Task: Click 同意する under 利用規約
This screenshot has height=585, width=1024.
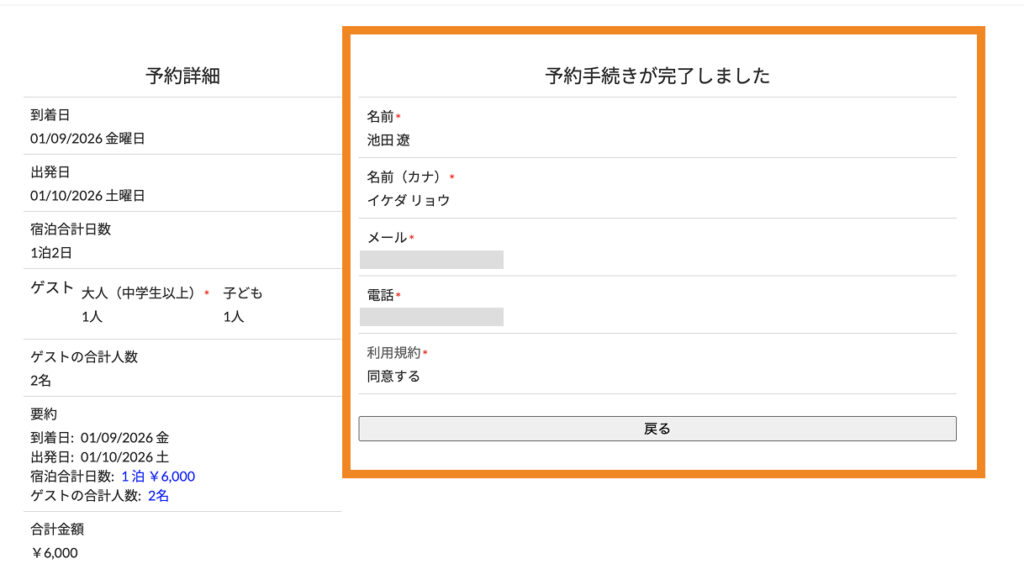Action: point(393,377)
